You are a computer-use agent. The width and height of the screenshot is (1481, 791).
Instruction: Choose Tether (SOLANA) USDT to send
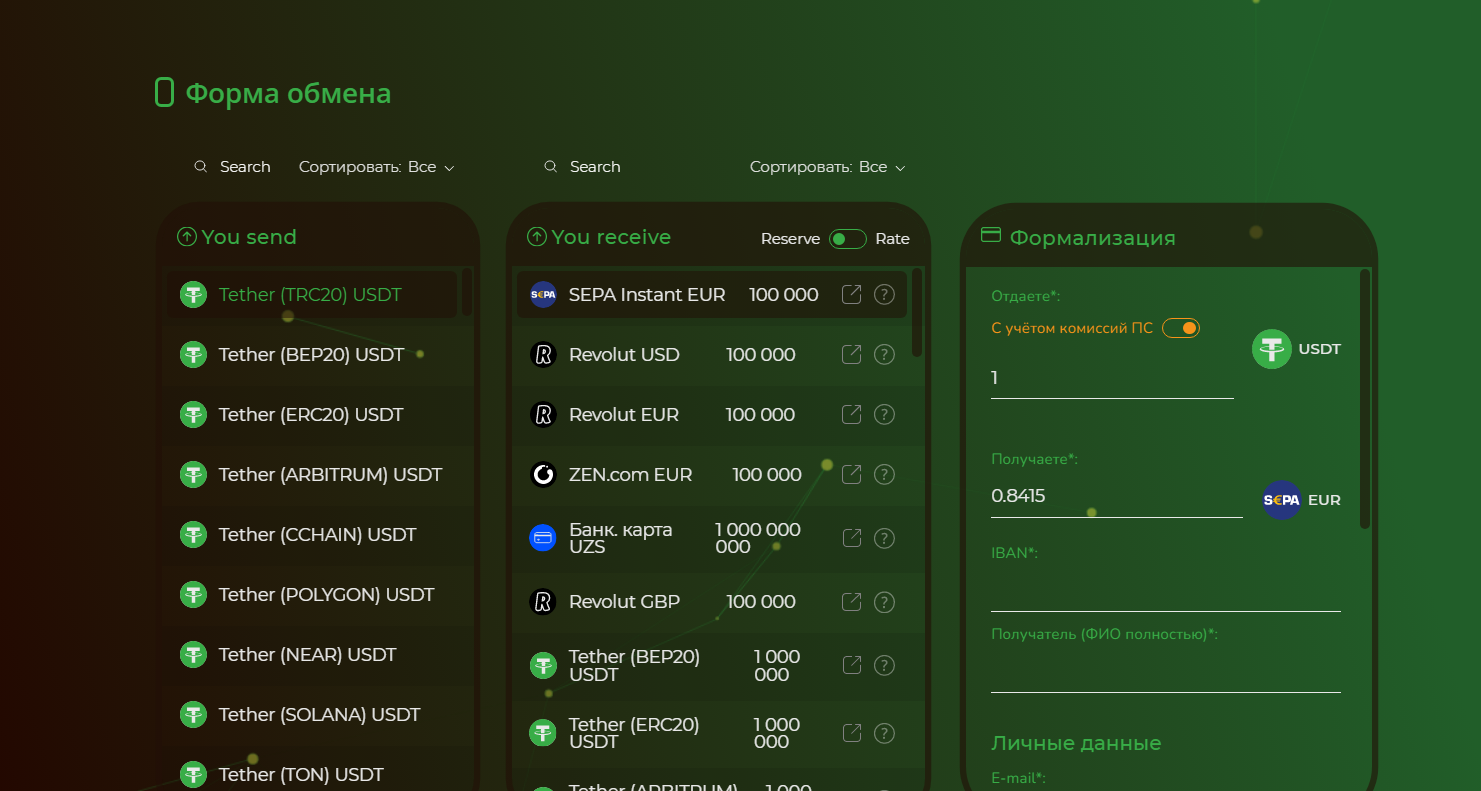[x=318, y=714]
